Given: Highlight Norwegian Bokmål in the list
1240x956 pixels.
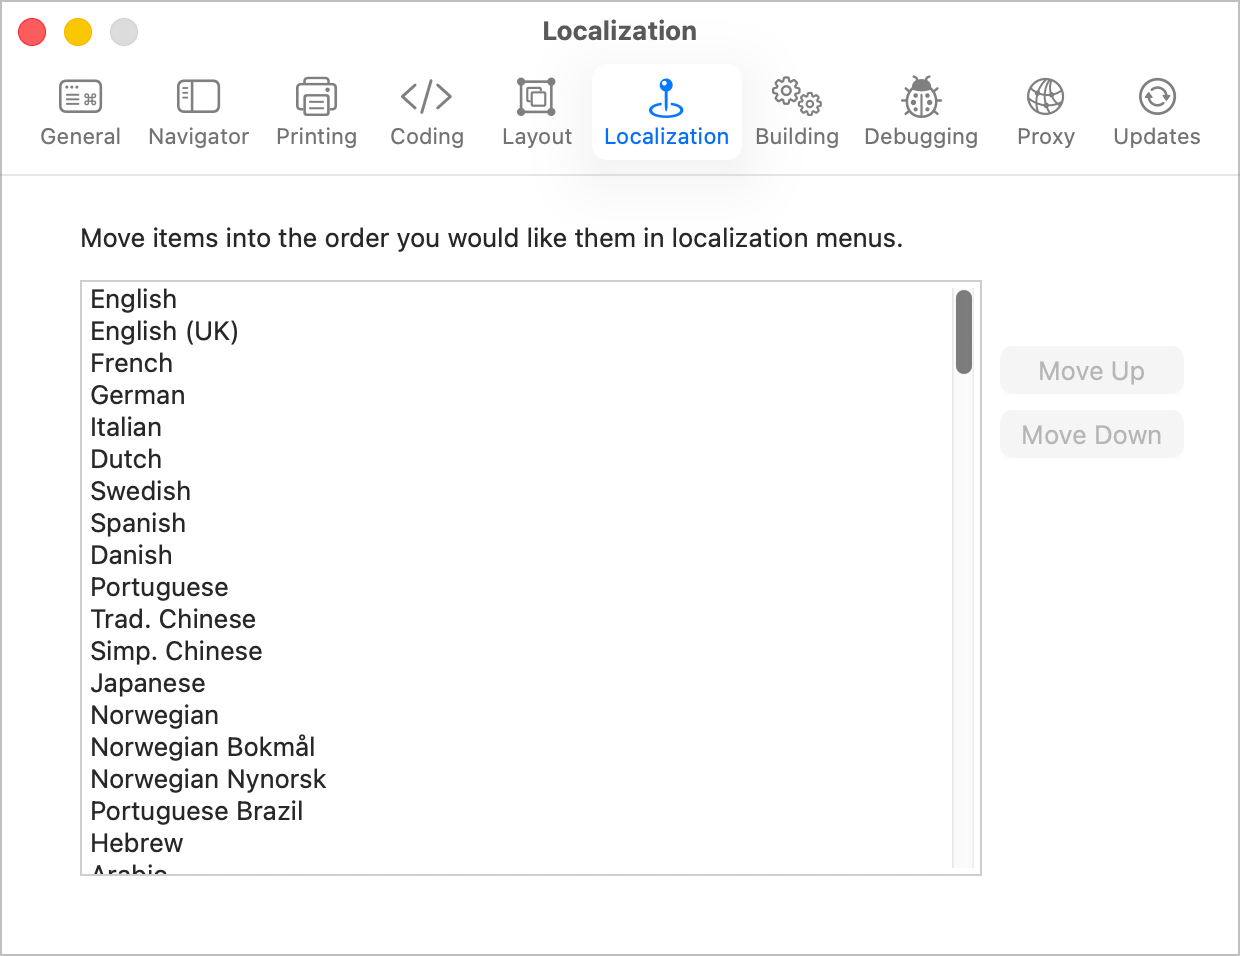Looking at the screenshot, I should pyautogui.click(x=202, y=747).
